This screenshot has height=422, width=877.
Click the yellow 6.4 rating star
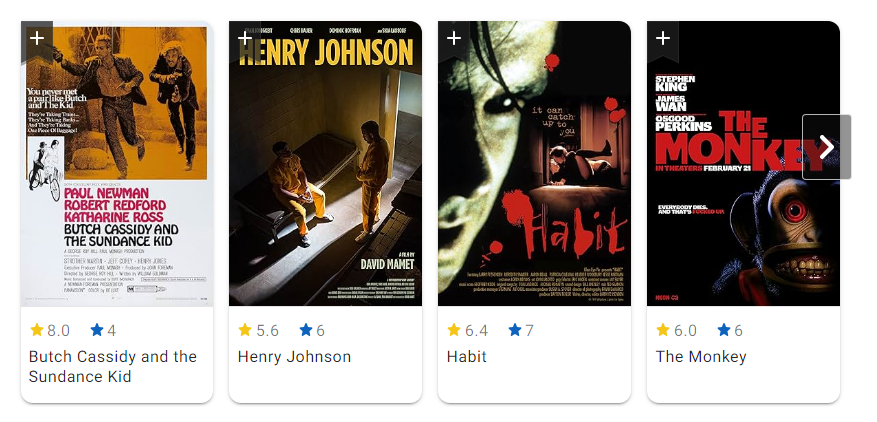[x=454, y=330]
